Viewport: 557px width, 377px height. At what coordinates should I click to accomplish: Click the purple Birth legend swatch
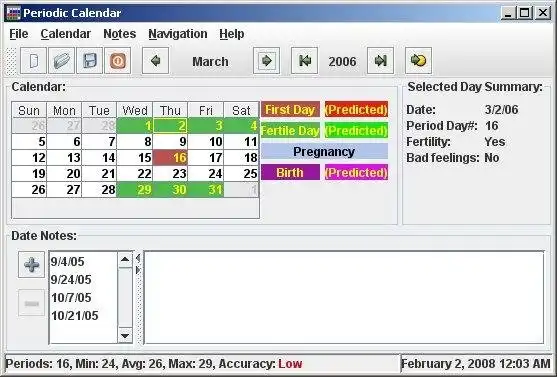pos(290,172)
